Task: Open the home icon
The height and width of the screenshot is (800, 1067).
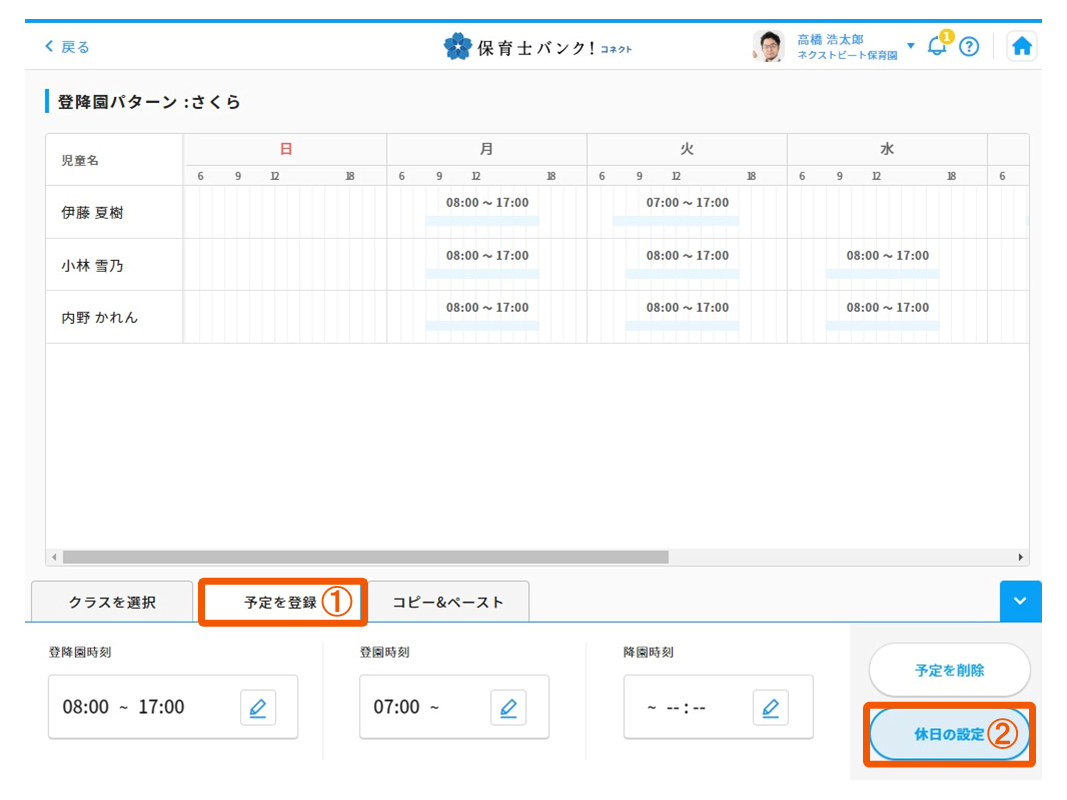Action: [1022, 45]
